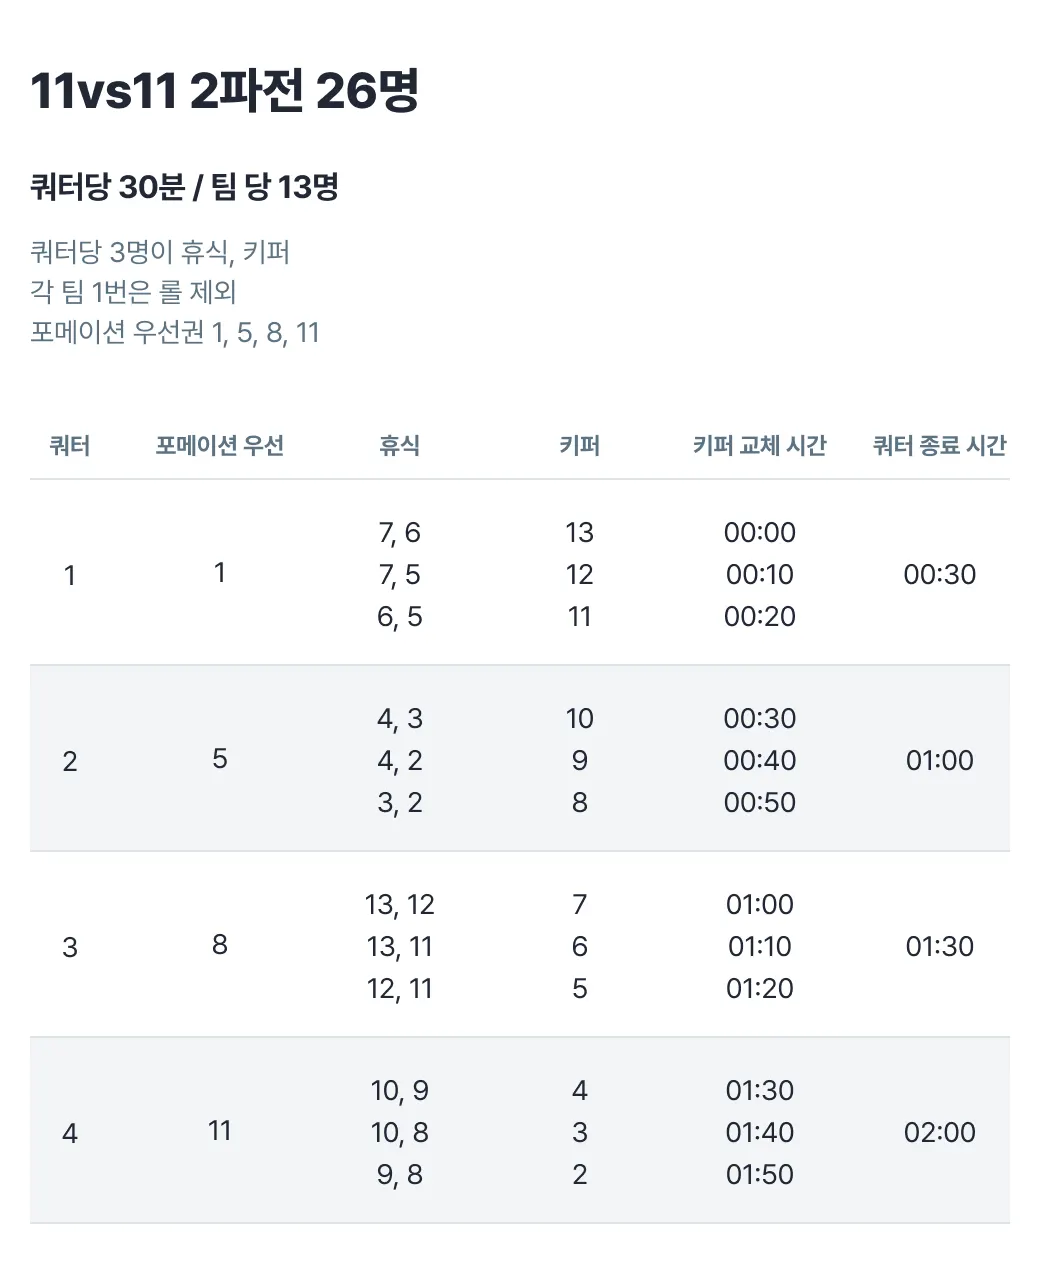1040x1284 pixels.
Task: Click the "키퍼" column header
Action: click(x=580, y=446)
